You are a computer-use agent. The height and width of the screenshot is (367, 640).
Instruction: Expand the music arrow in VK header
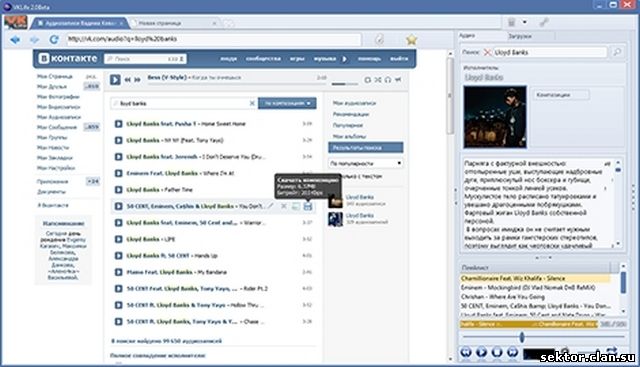click(x=344, y=59)
